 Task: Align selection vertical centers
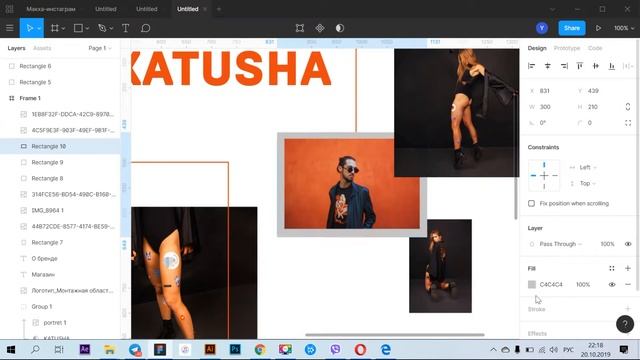(596, 66)
